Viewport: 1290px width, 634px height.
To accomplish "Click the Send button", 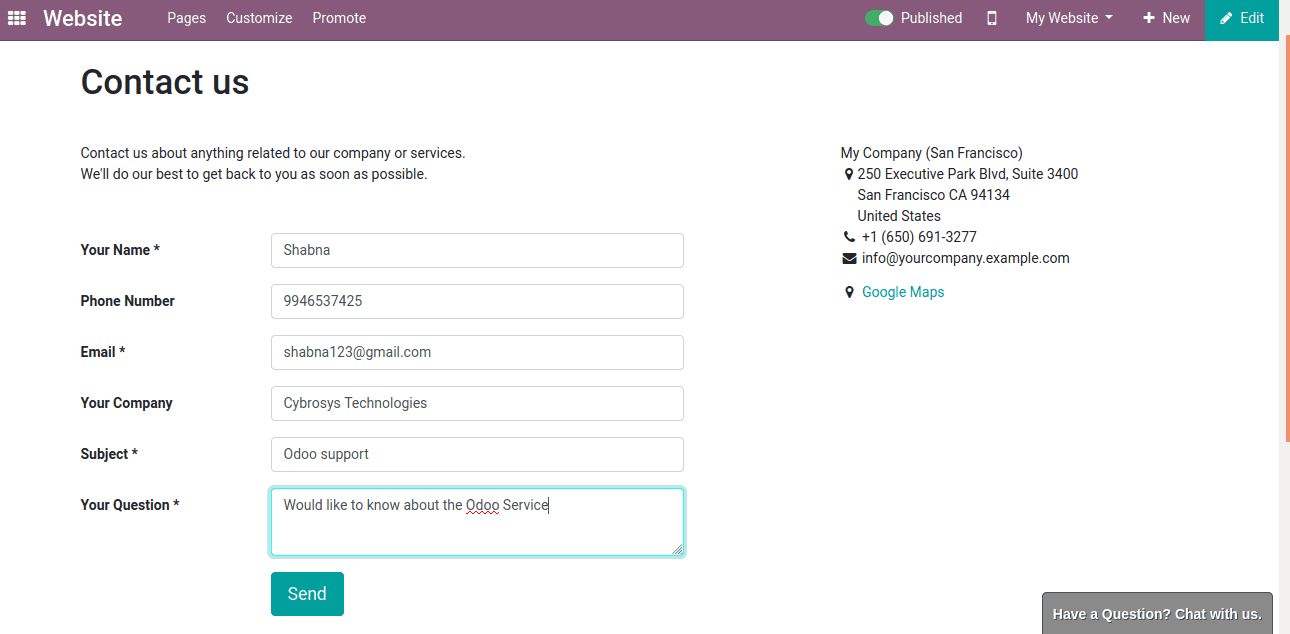I will 307,594.
